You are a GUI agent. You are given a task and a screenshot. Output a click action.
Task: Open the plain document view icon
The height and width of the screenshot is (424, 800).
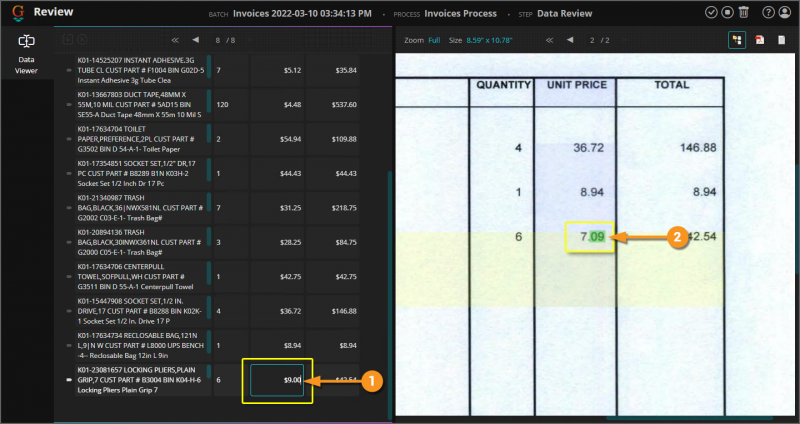782,40
